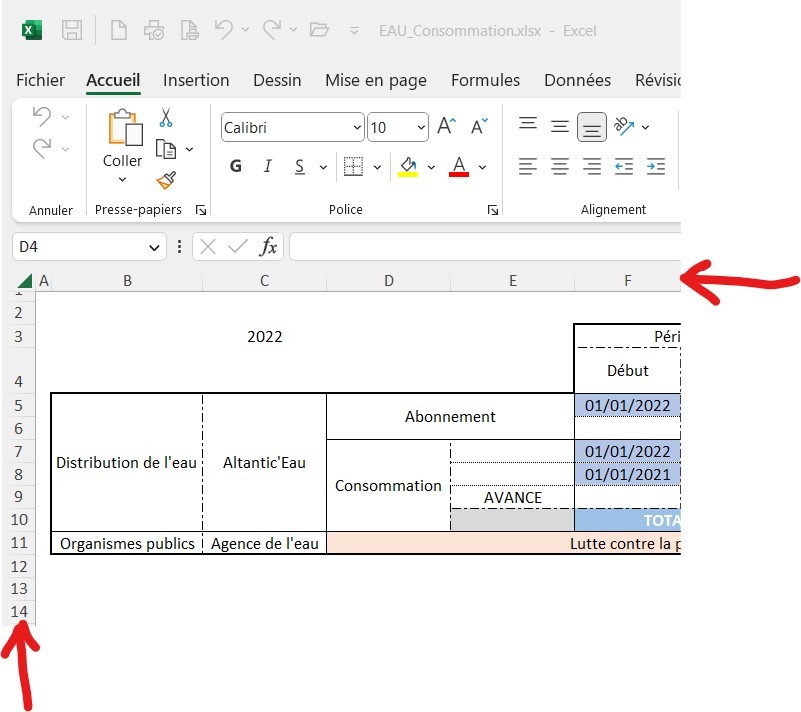Click the Abonnement cell
801x712 pixels.
pos(450,417)
